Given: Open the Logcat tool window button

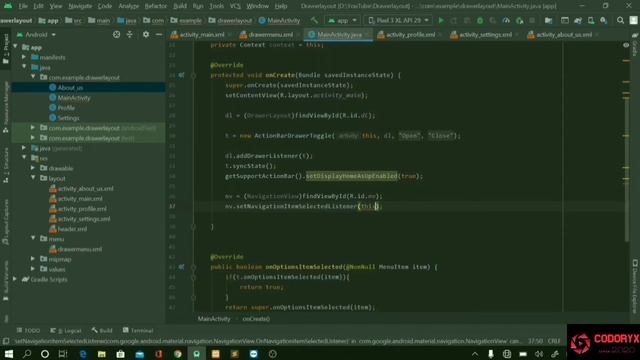Looking at the screenshot, I should tap(66, 330).
